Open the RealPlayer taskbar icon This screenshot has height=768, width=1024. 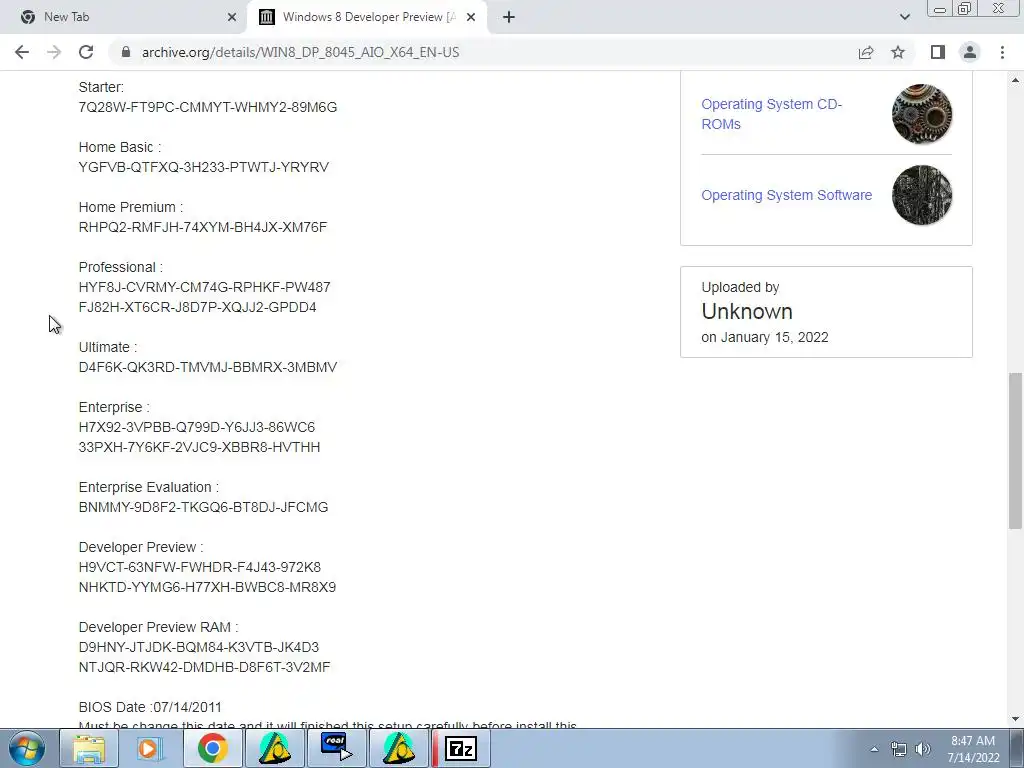coord(336,748)
